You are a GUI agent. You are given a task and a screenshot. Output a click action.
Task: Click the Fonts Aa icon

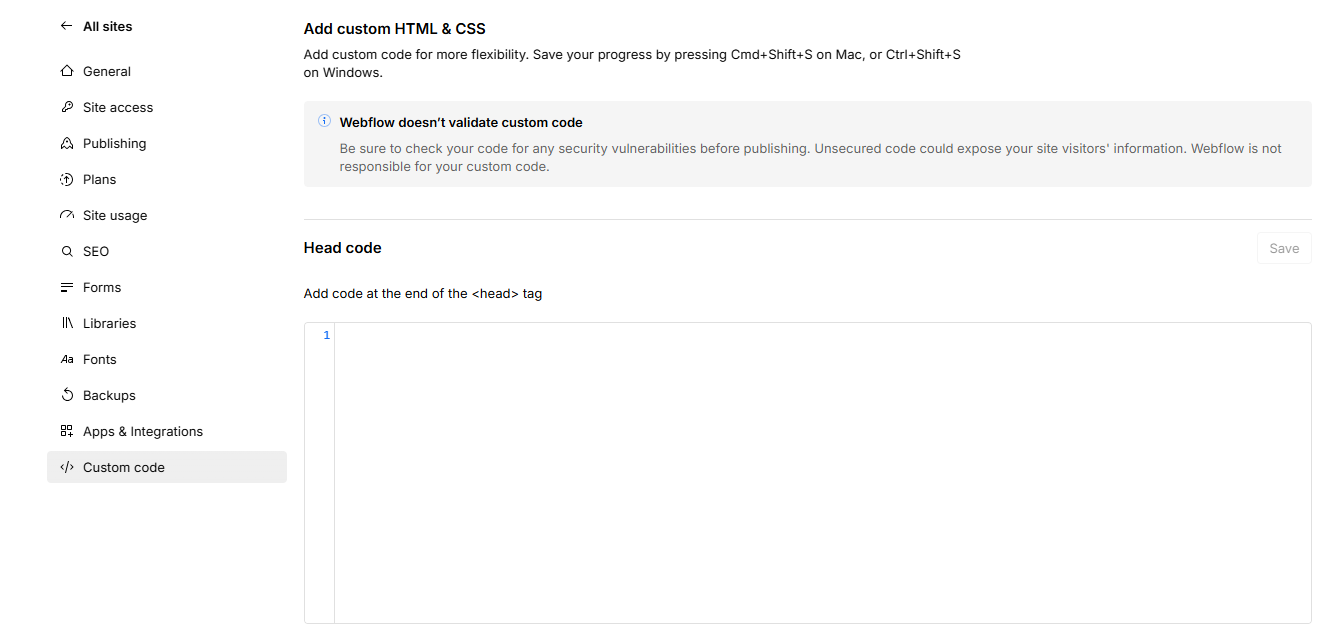click(67, 359)
